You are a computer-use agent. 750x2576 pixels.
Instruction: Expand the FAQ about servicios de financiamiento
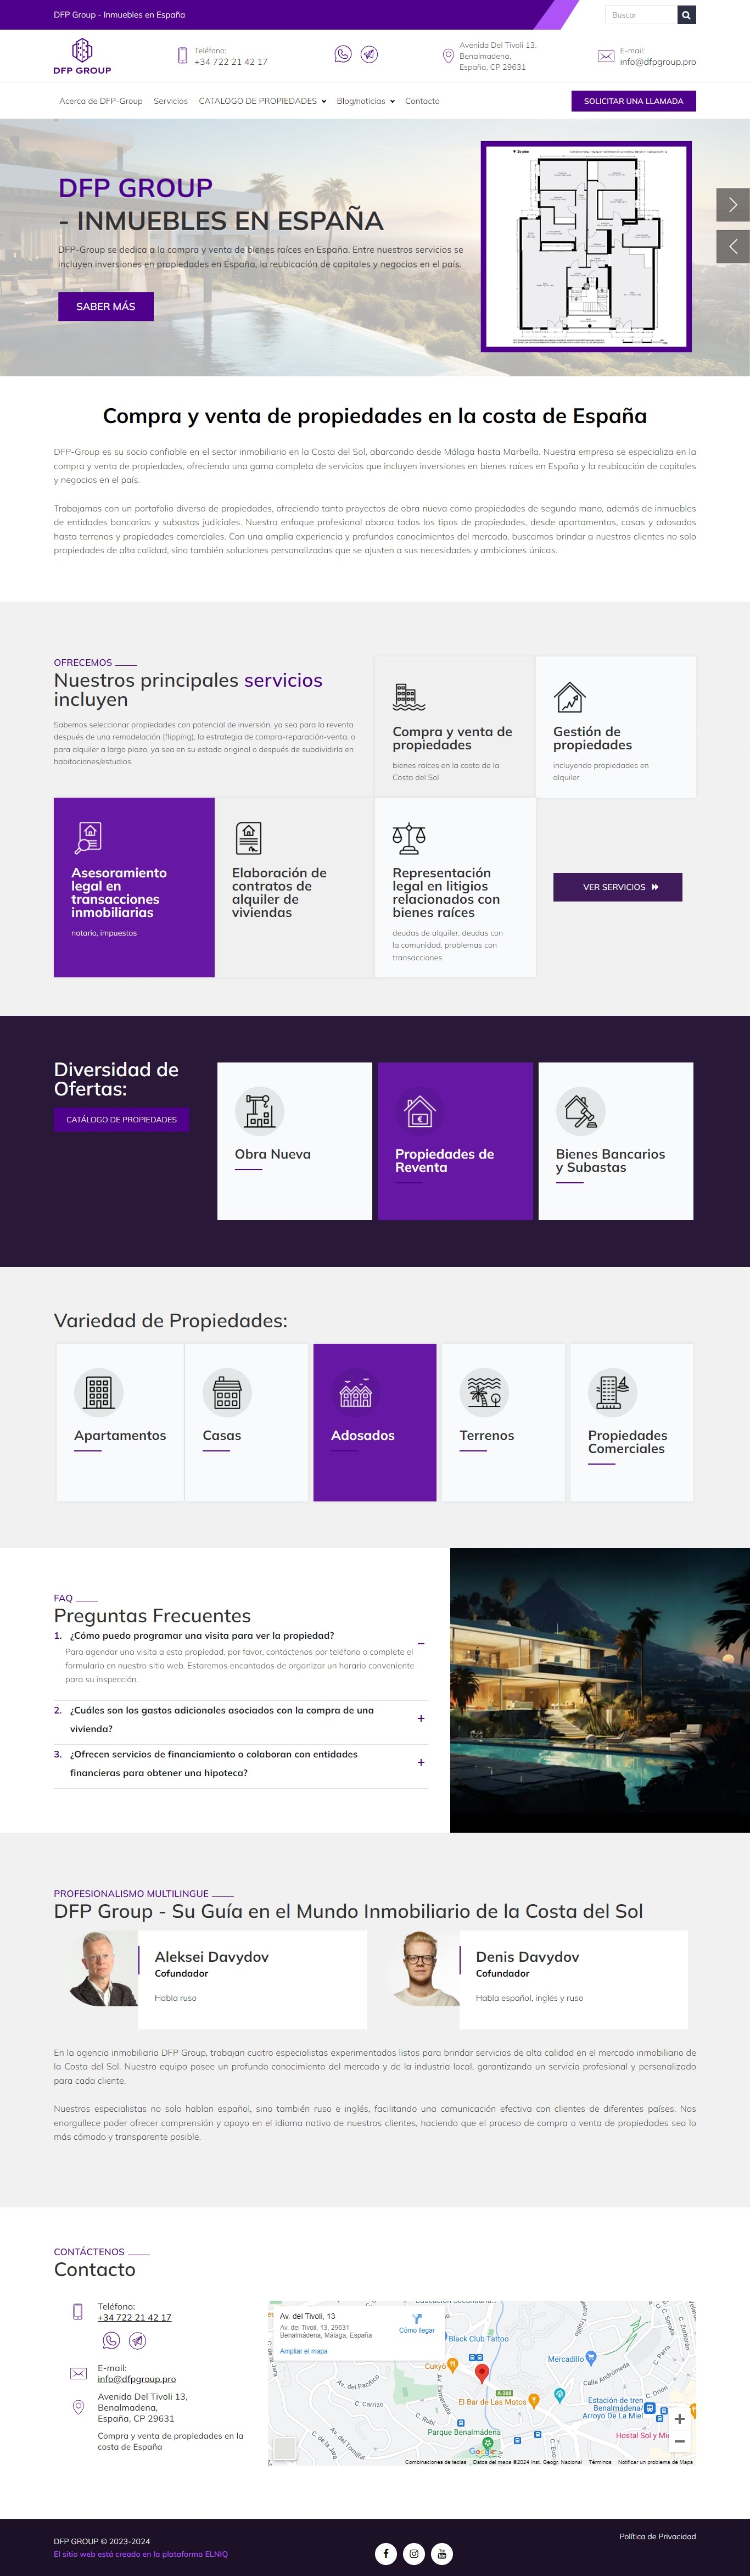[421, 1762]
